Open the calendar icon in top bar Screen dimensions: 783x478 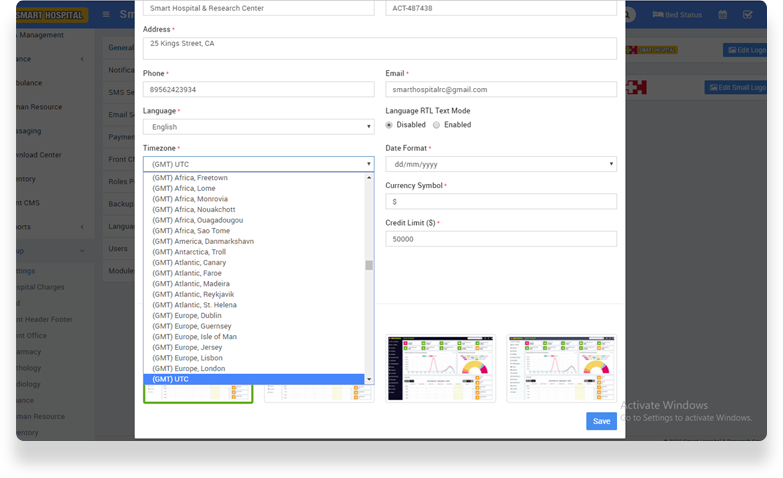point(722,15)
